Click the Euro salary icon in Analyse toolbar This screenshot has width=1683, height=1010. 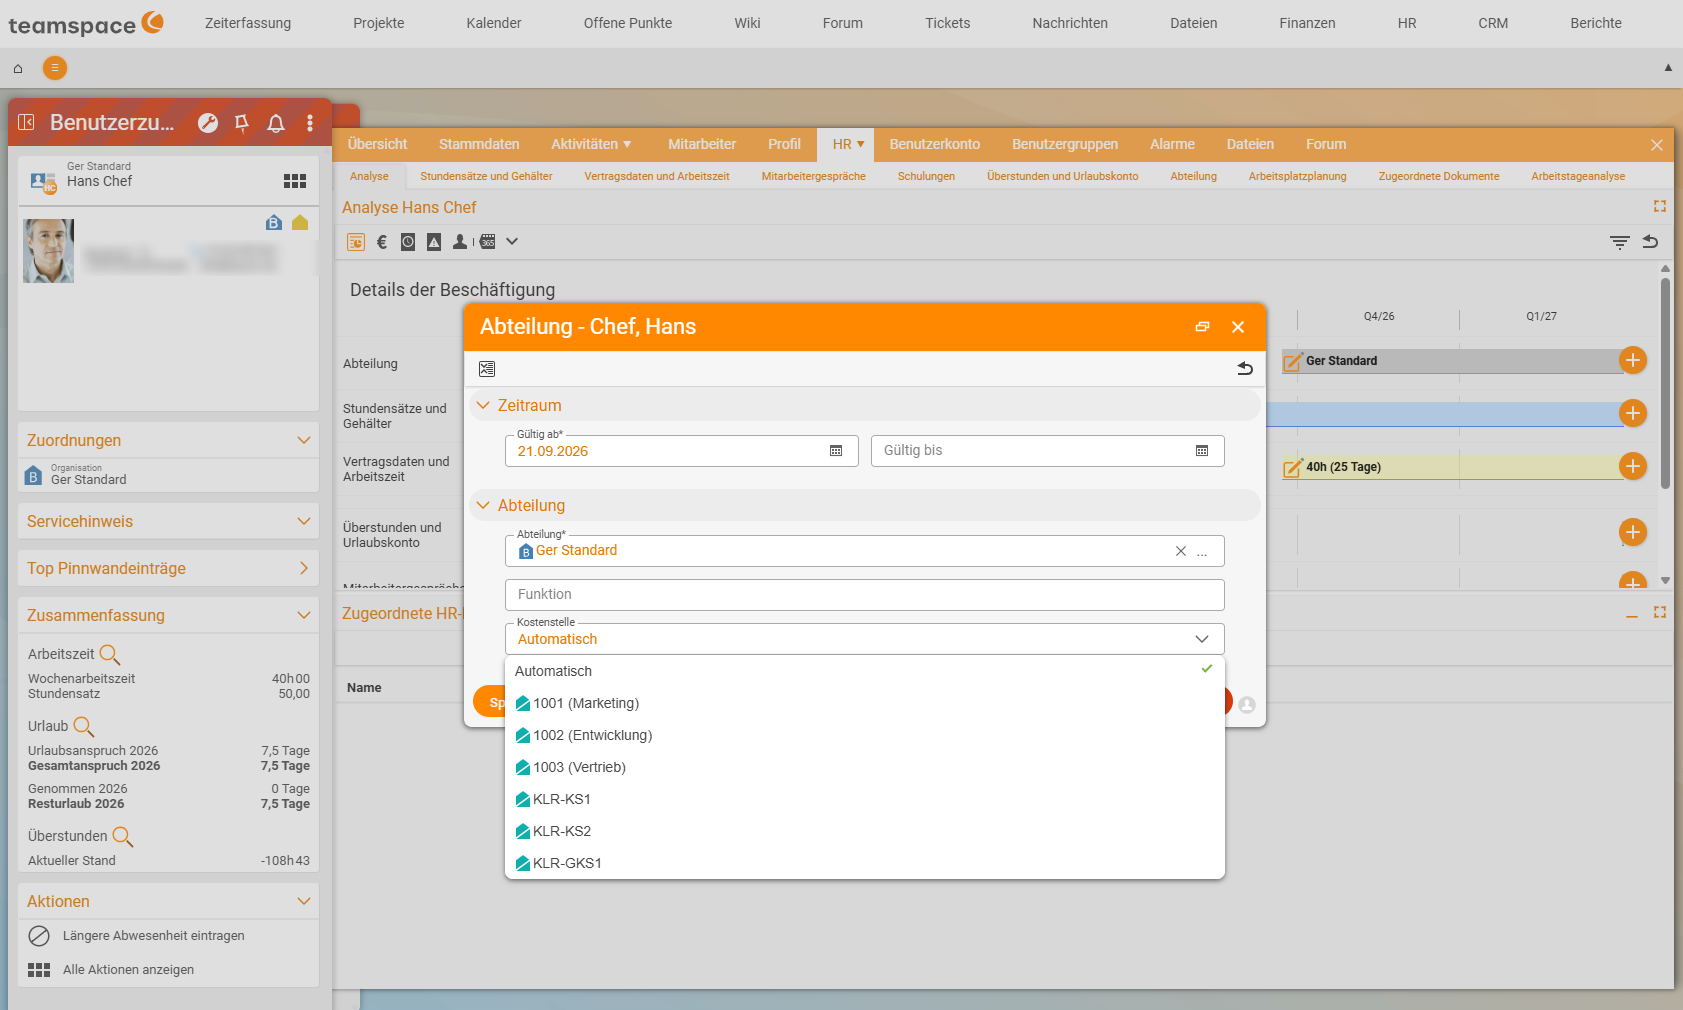pyautogui.click(x=382, y=242)
